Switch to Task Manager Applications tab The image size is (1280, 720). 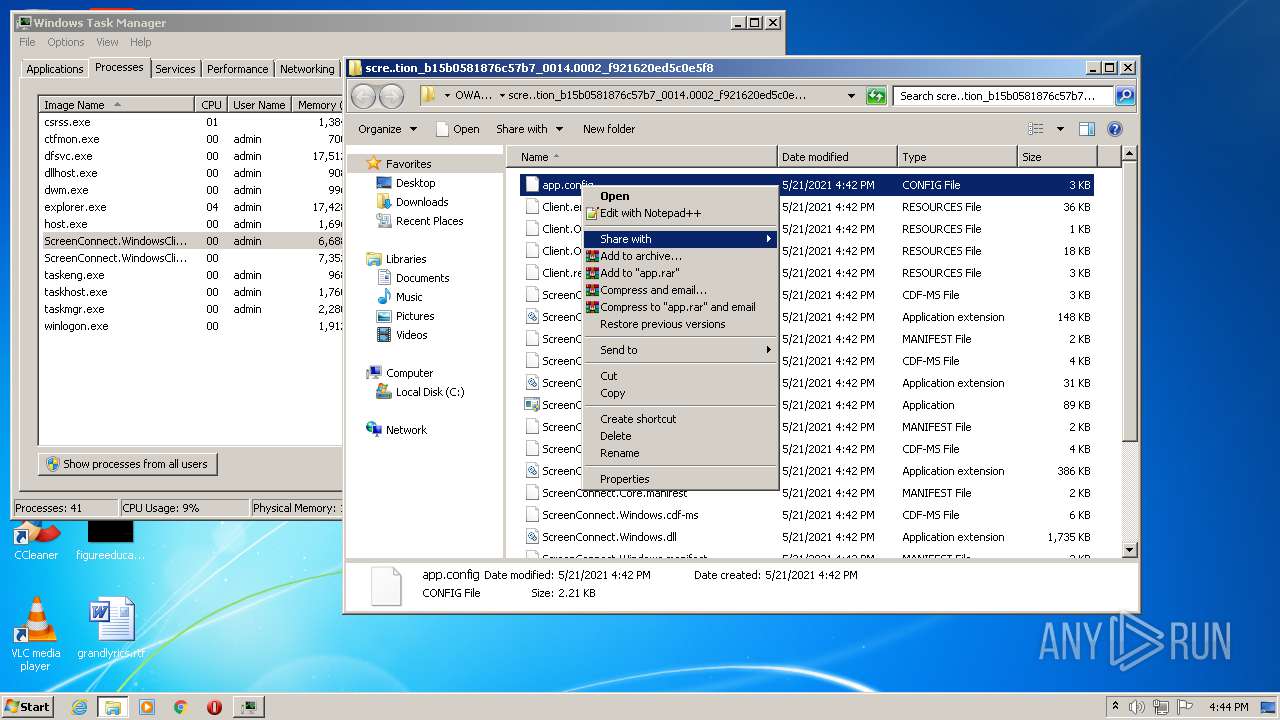[x=54, y=69]
